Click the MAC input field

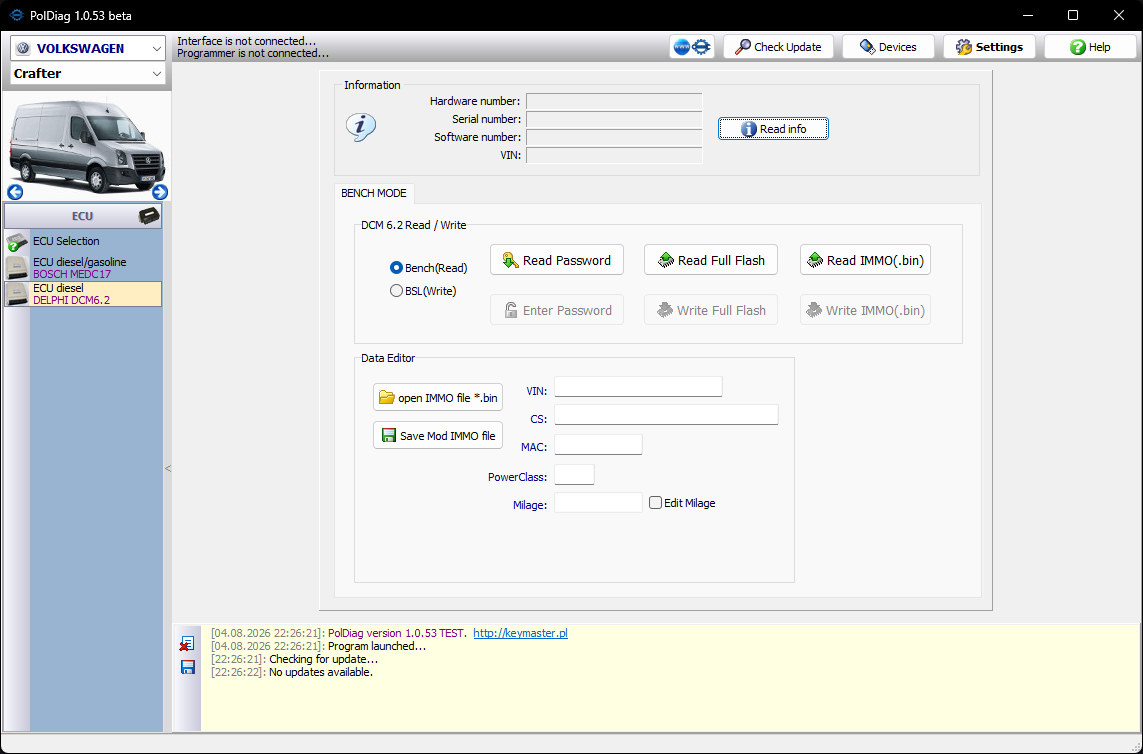pyautogui.click(x=598, y=444)
